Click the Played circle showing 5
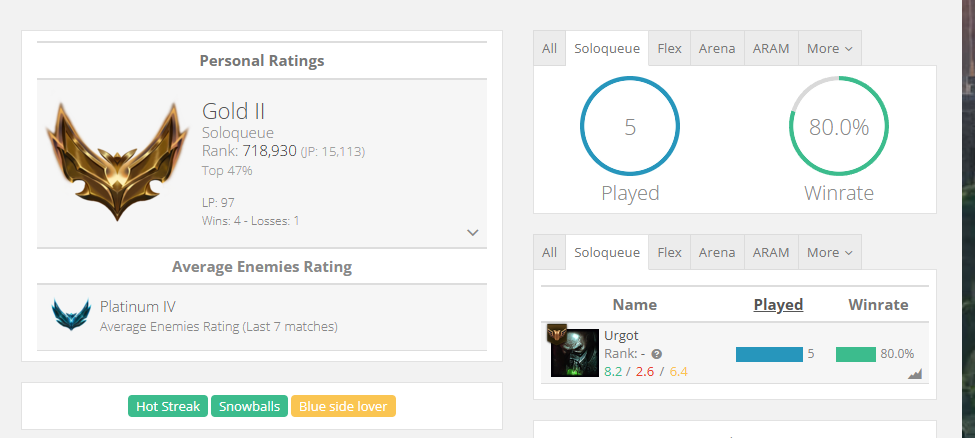Image resolution: width=975 pixels, height=438 pixels. point(630,126)
